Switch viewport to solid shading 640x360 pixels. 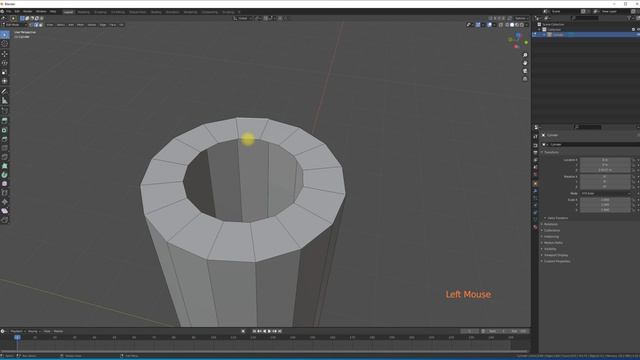(512, 25)
